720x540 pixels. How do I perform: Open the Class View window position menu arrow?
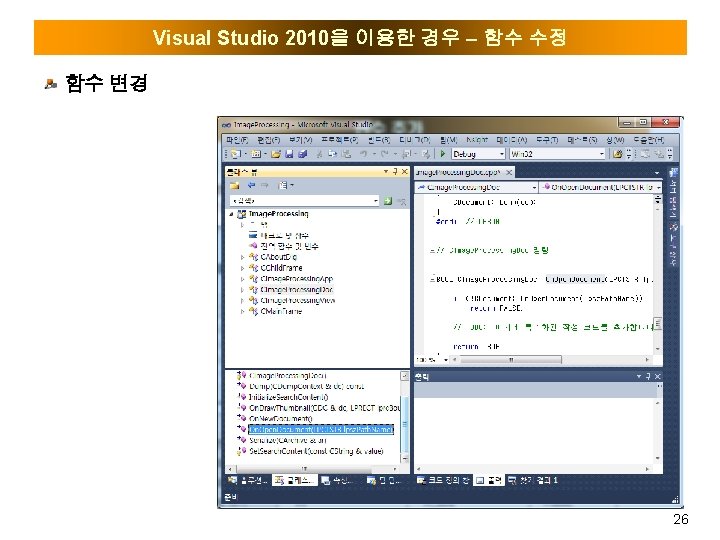point(386,172)
